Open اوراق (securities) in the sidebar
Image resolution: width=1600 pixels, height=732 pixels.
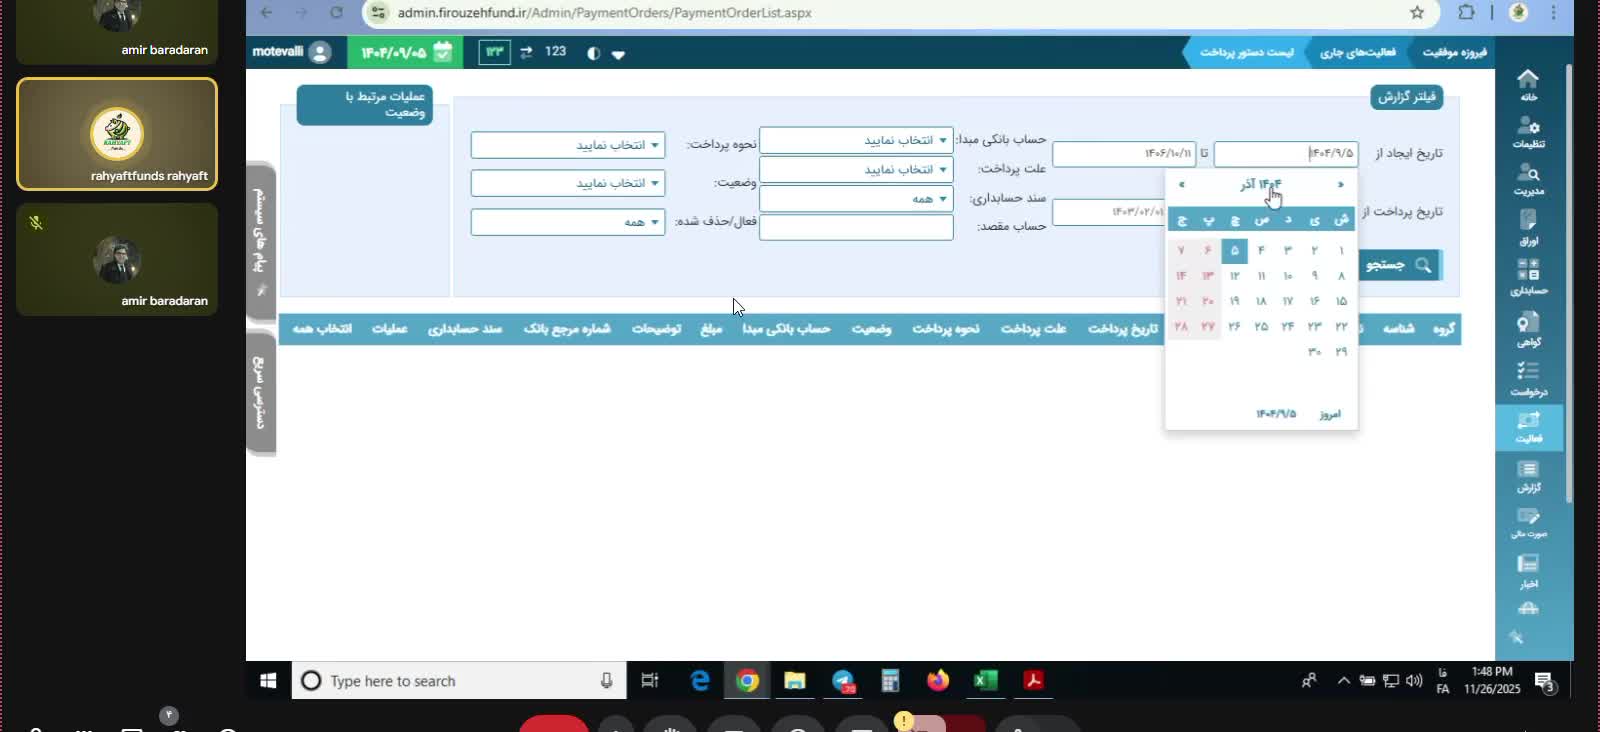point(1528,228)
